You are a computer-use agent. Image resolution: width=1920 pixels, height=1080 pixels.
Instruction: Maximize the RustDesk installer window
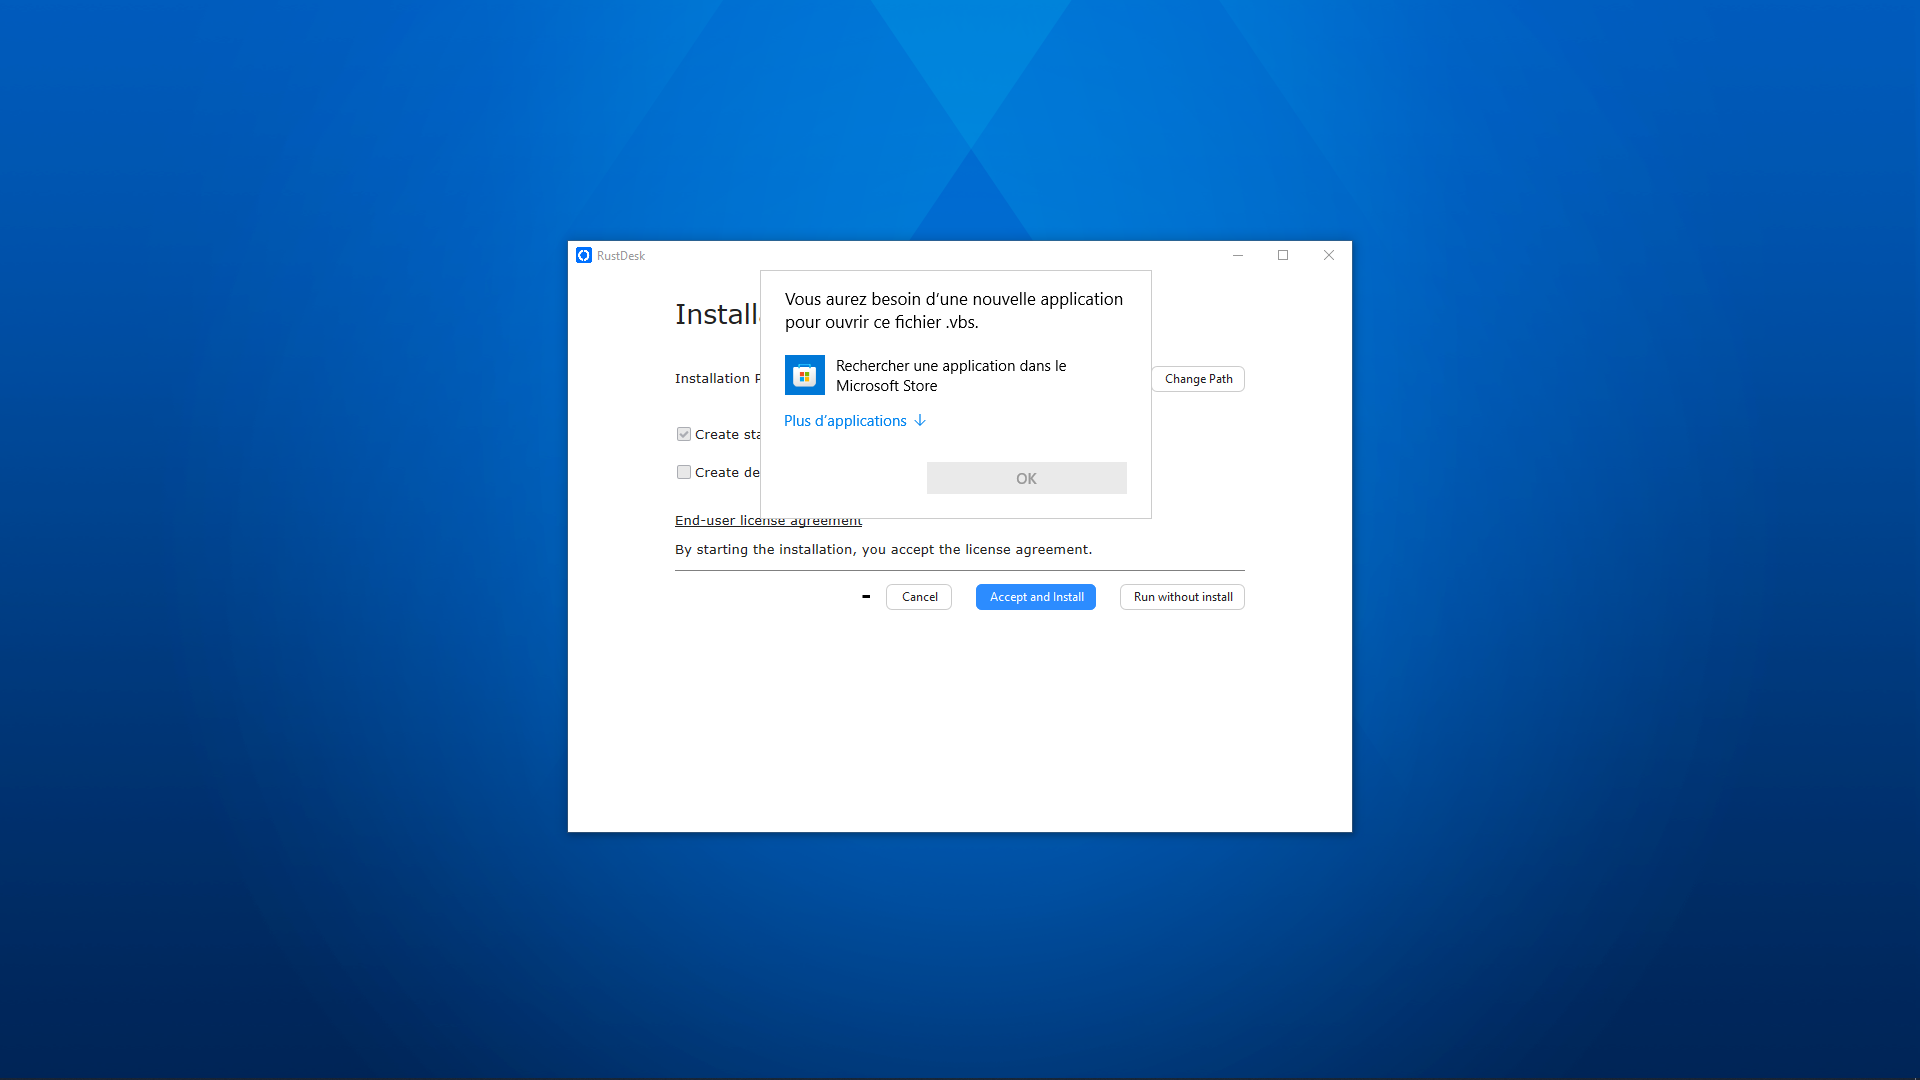coord(1283,255)
